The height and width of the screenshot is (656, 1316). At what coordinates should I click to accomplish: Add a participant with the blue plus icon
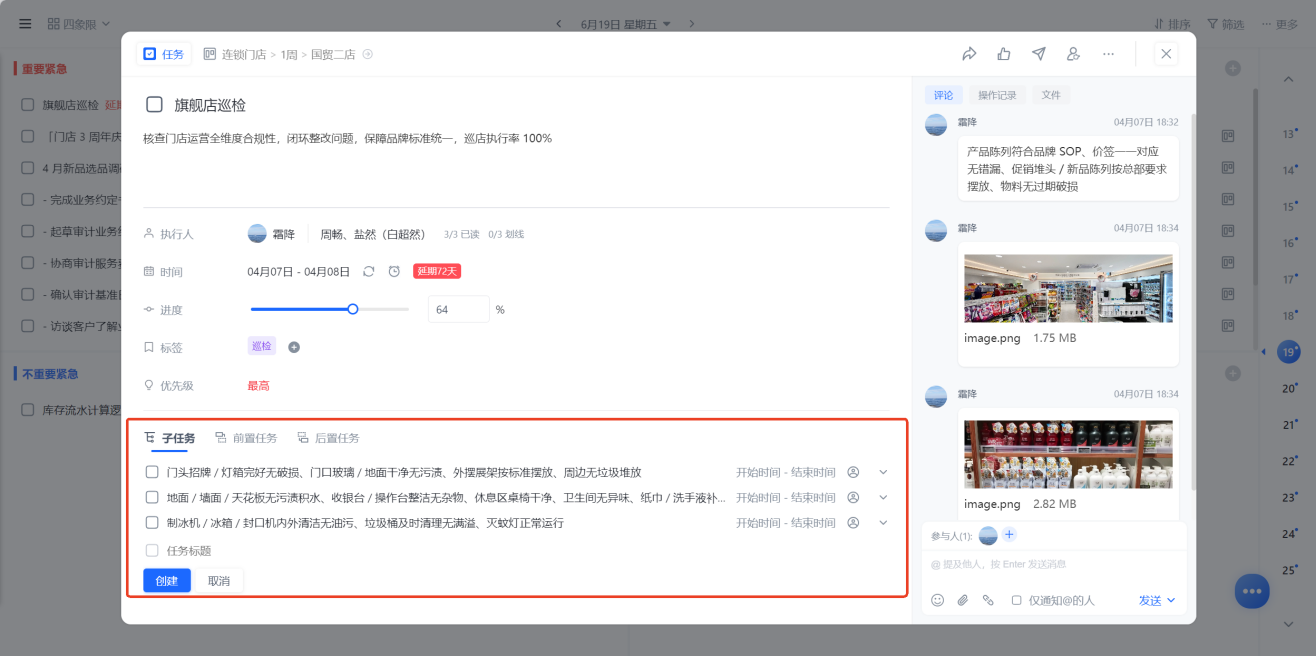click(1009, 535)
